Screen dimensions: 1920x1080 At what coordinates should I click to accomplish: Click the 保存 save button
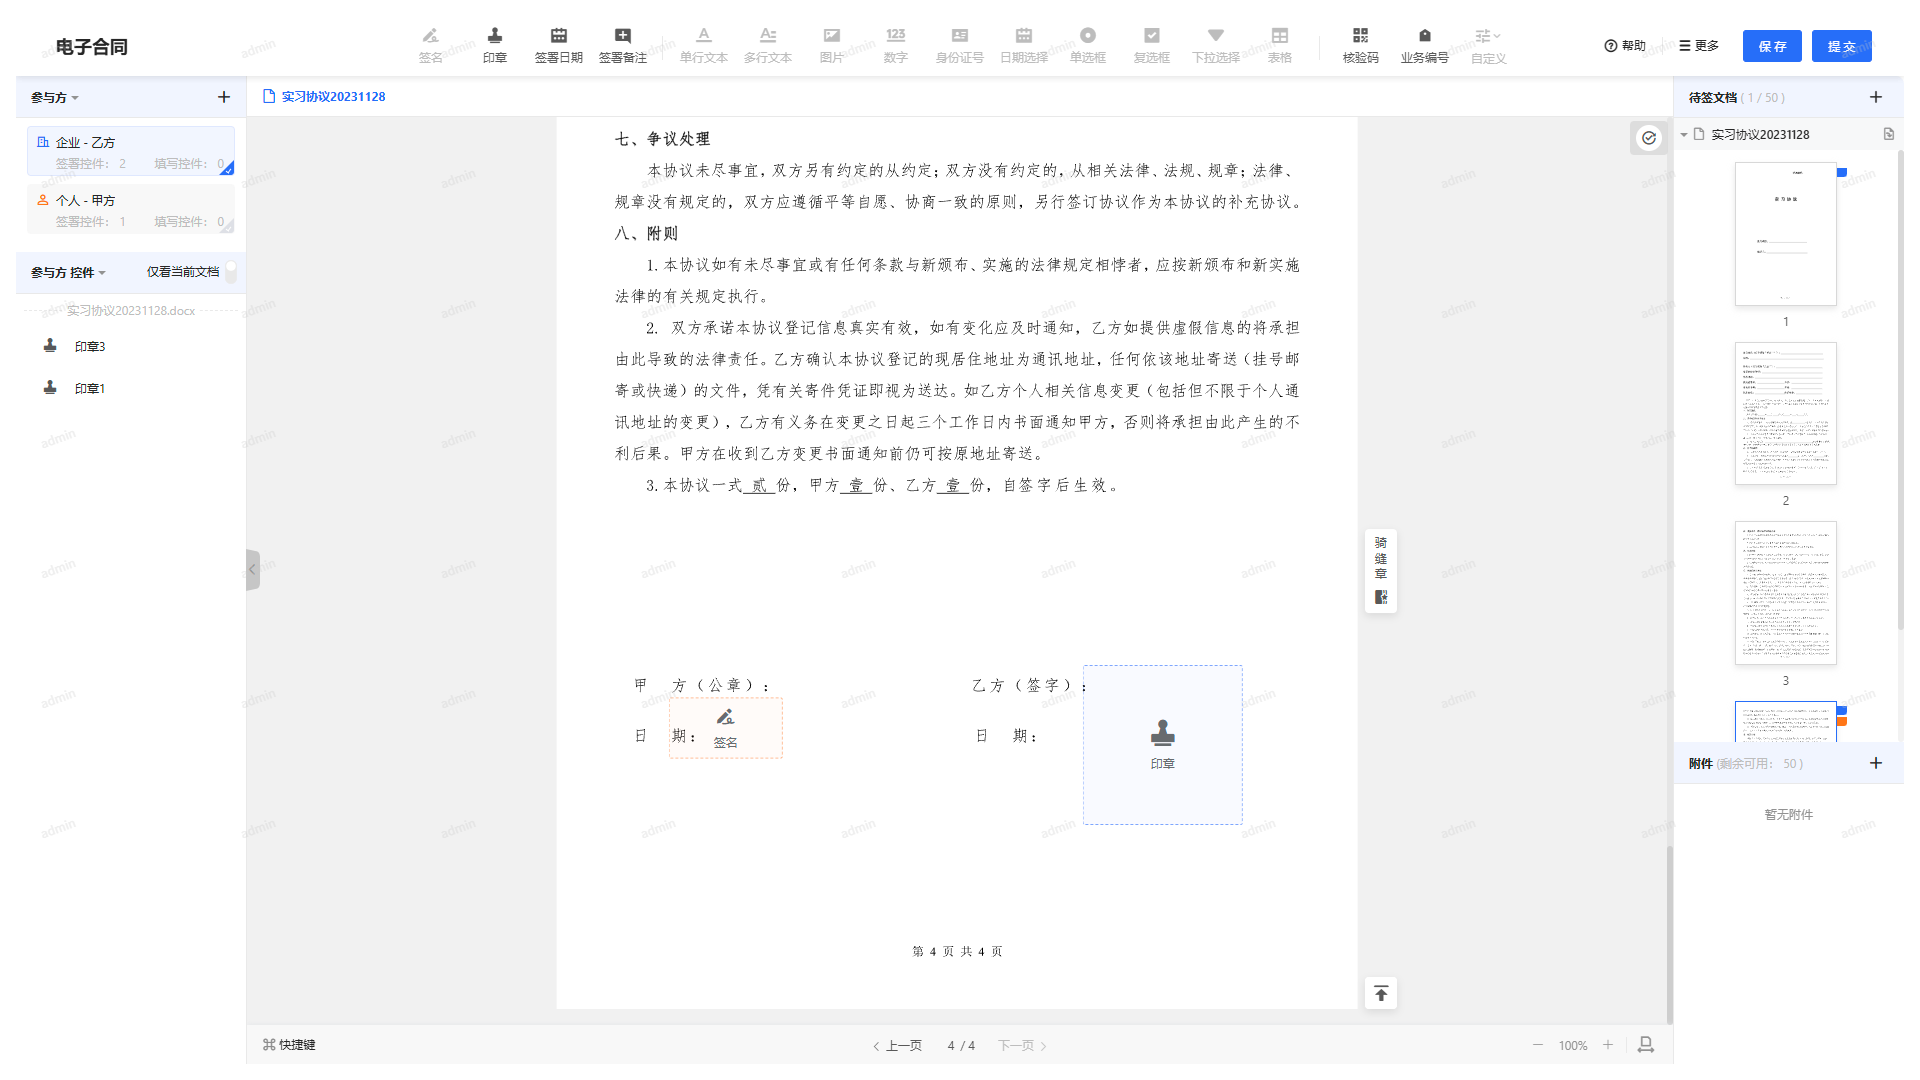click(x=1772, y=45)
